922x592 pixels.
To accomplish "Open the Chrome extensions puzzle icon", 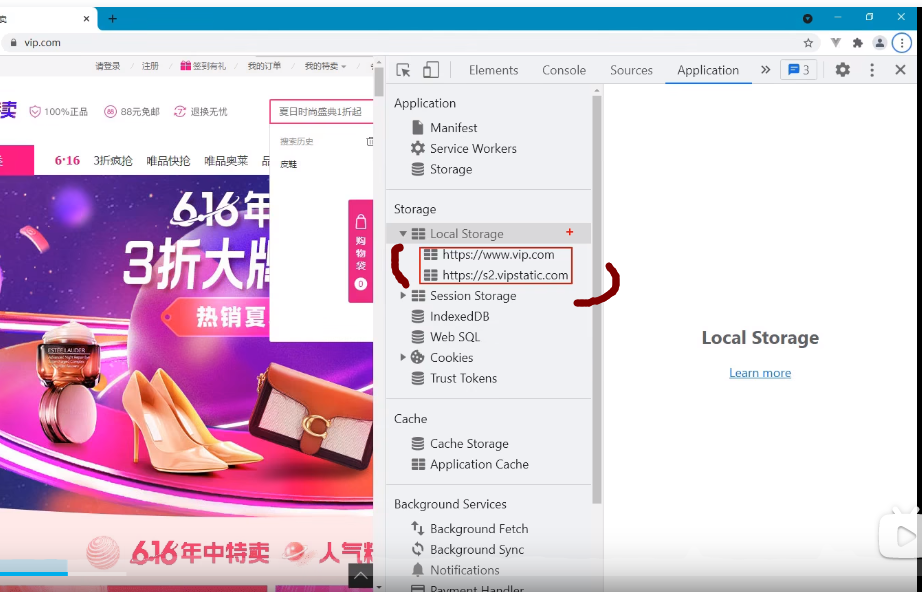I will (857, 42).
